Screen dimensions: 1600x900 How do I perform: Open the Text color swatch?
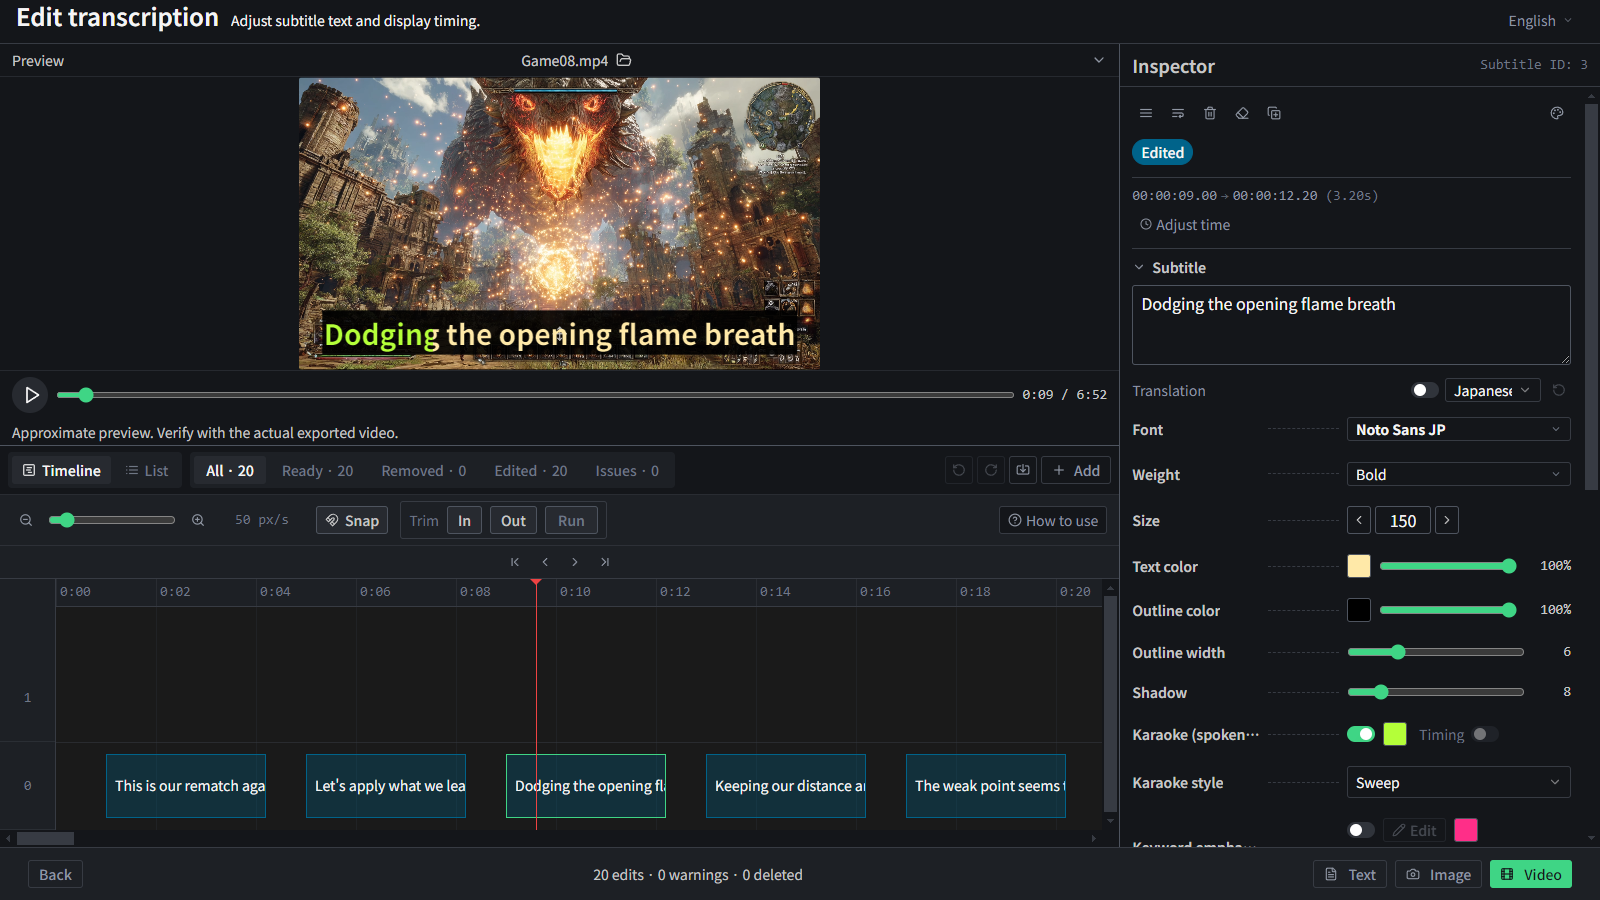pos(1359,566)
